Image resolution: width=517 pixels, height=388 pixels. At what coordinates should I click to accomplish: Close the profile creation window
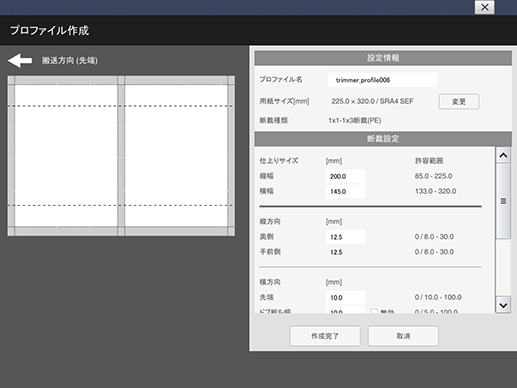coord(484,7)
